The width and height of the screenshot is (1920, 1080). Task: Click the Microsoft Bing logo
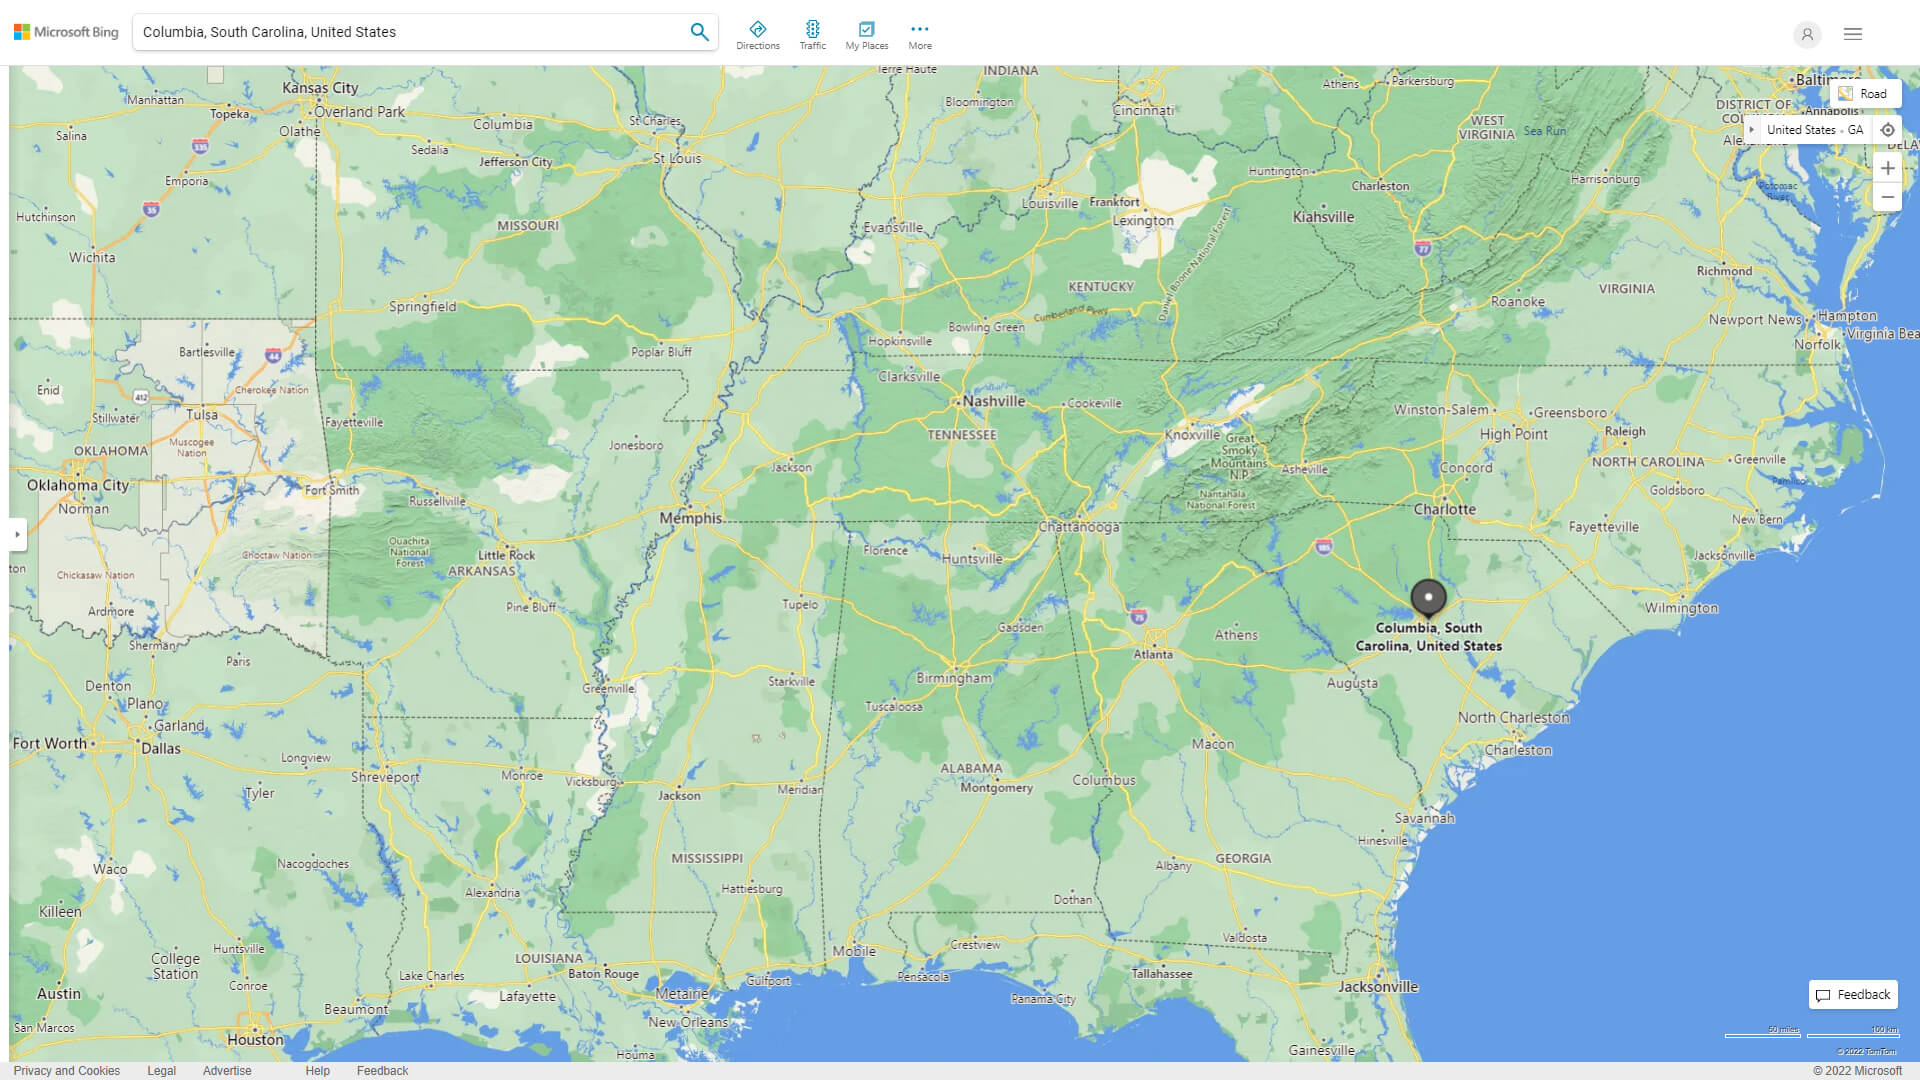coord(63,31)
